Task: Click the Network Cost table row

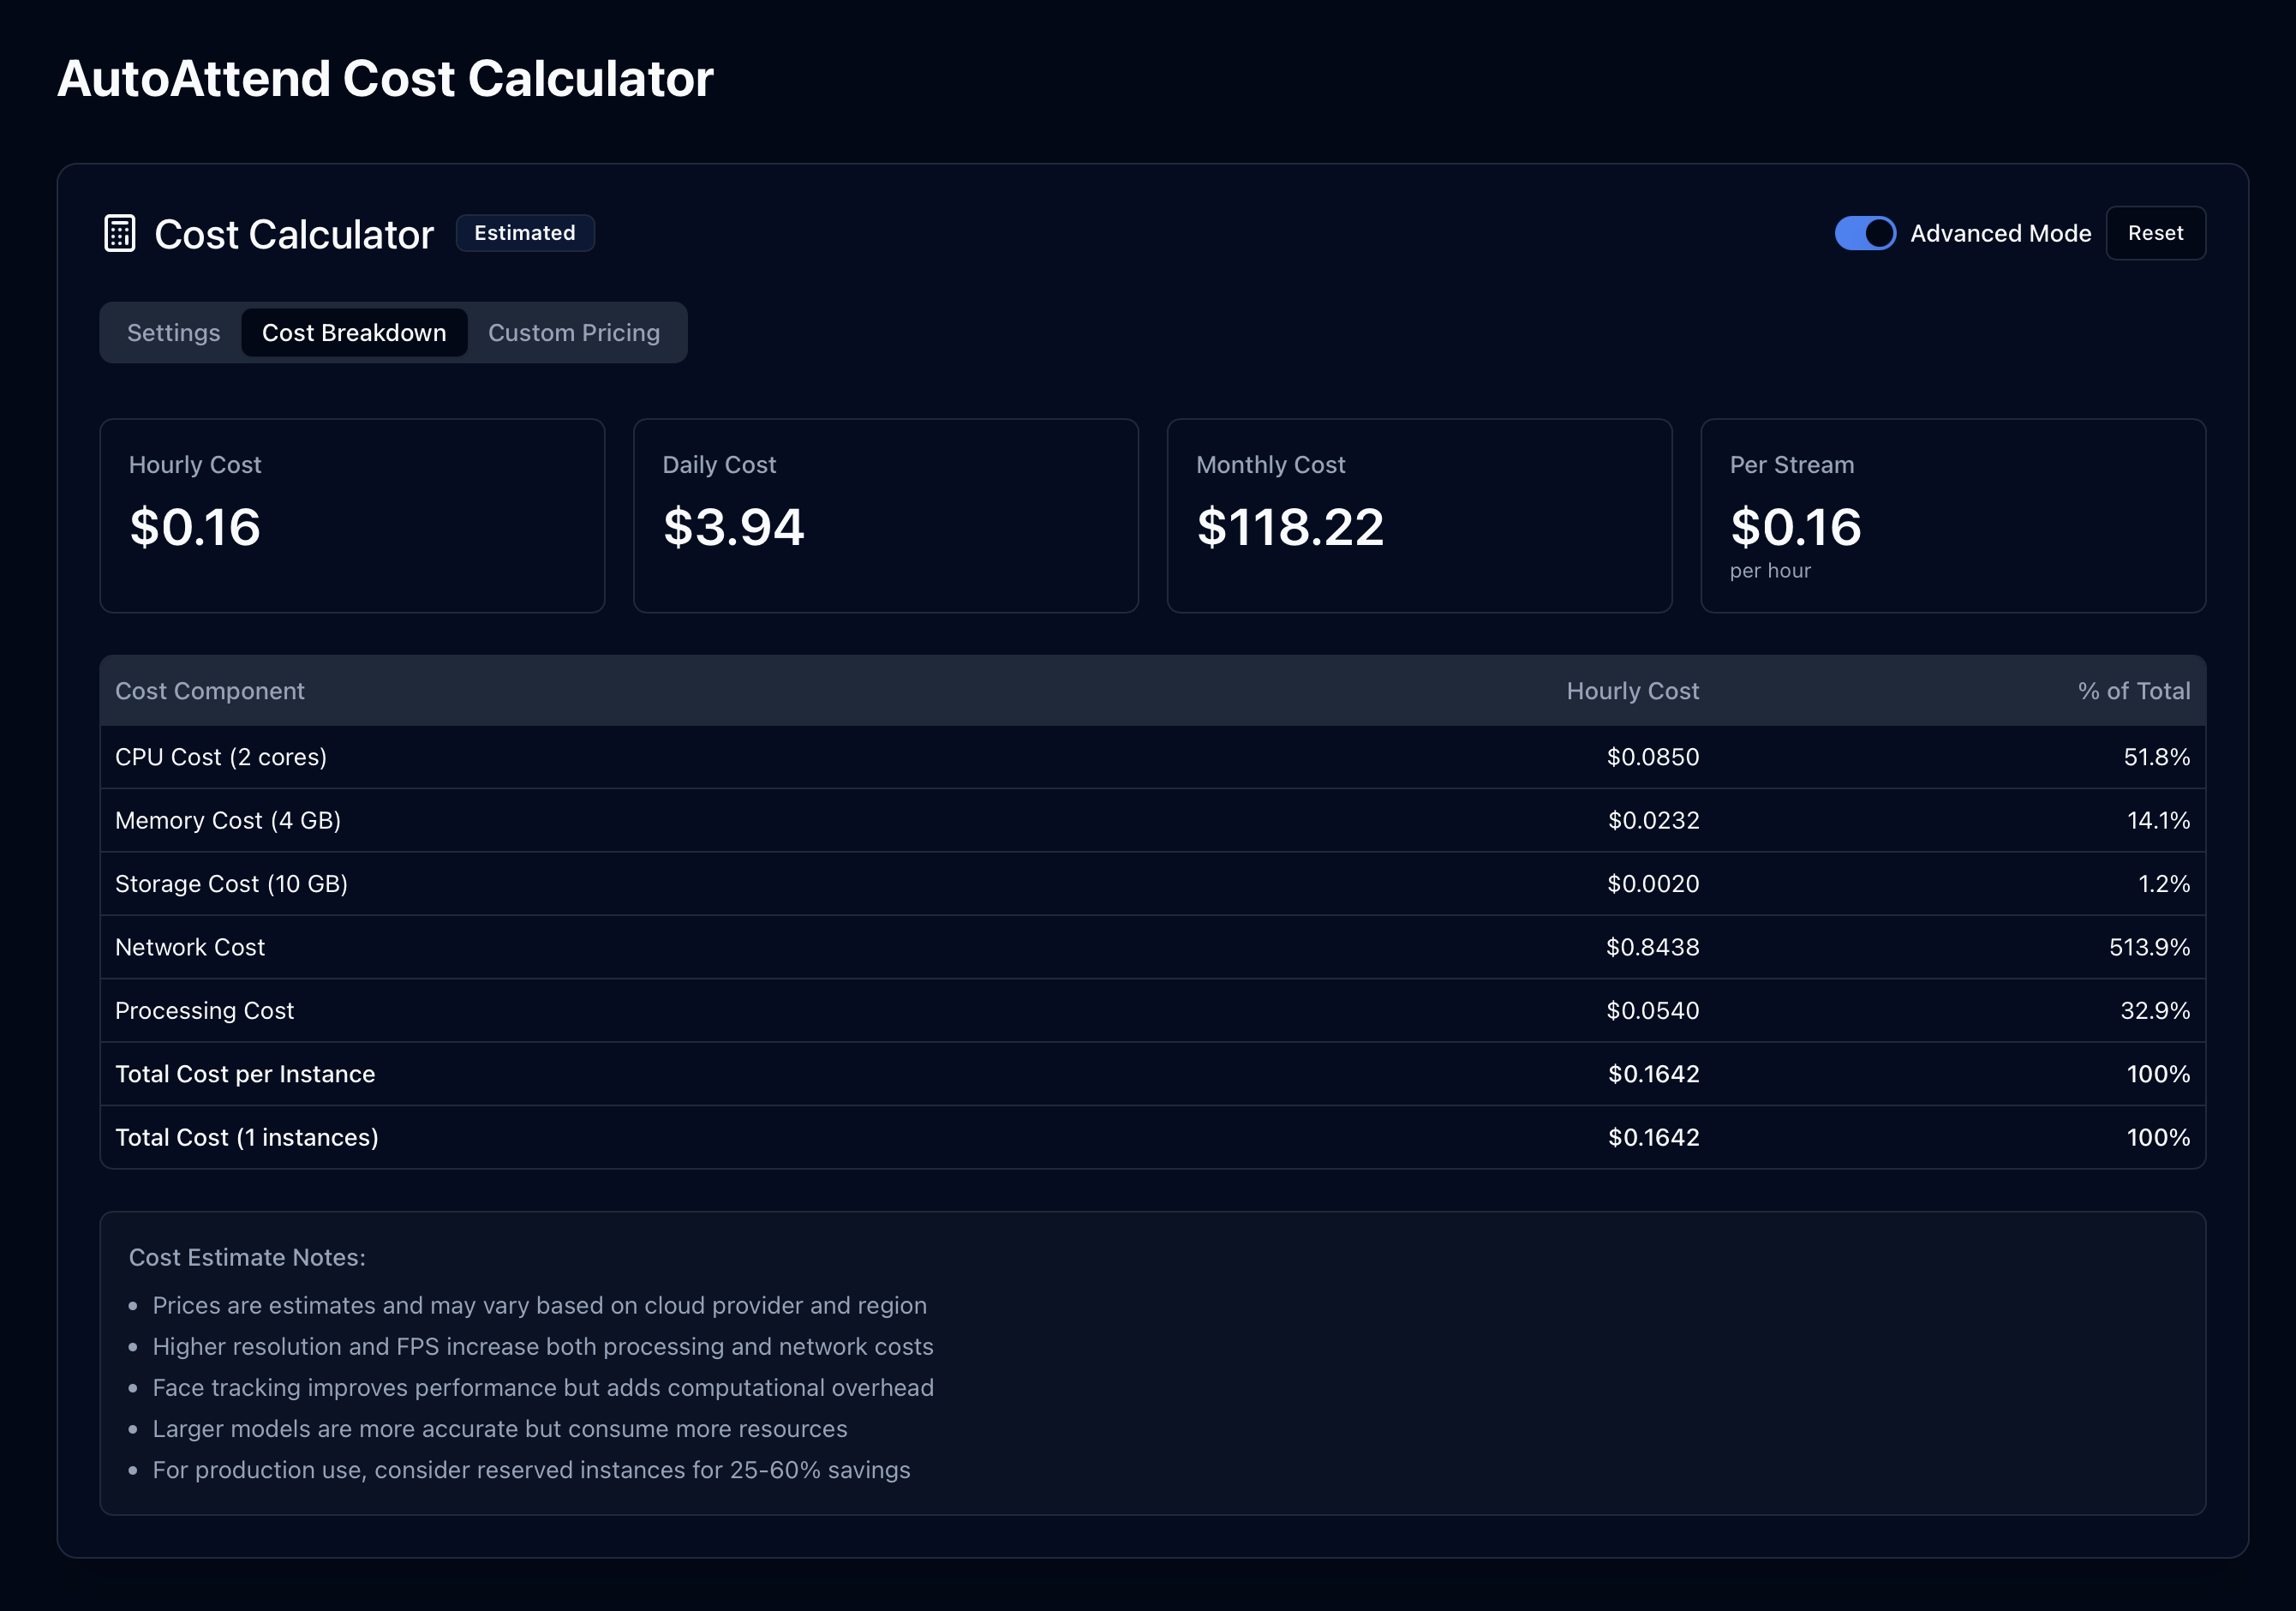Action: (1152, 947)
